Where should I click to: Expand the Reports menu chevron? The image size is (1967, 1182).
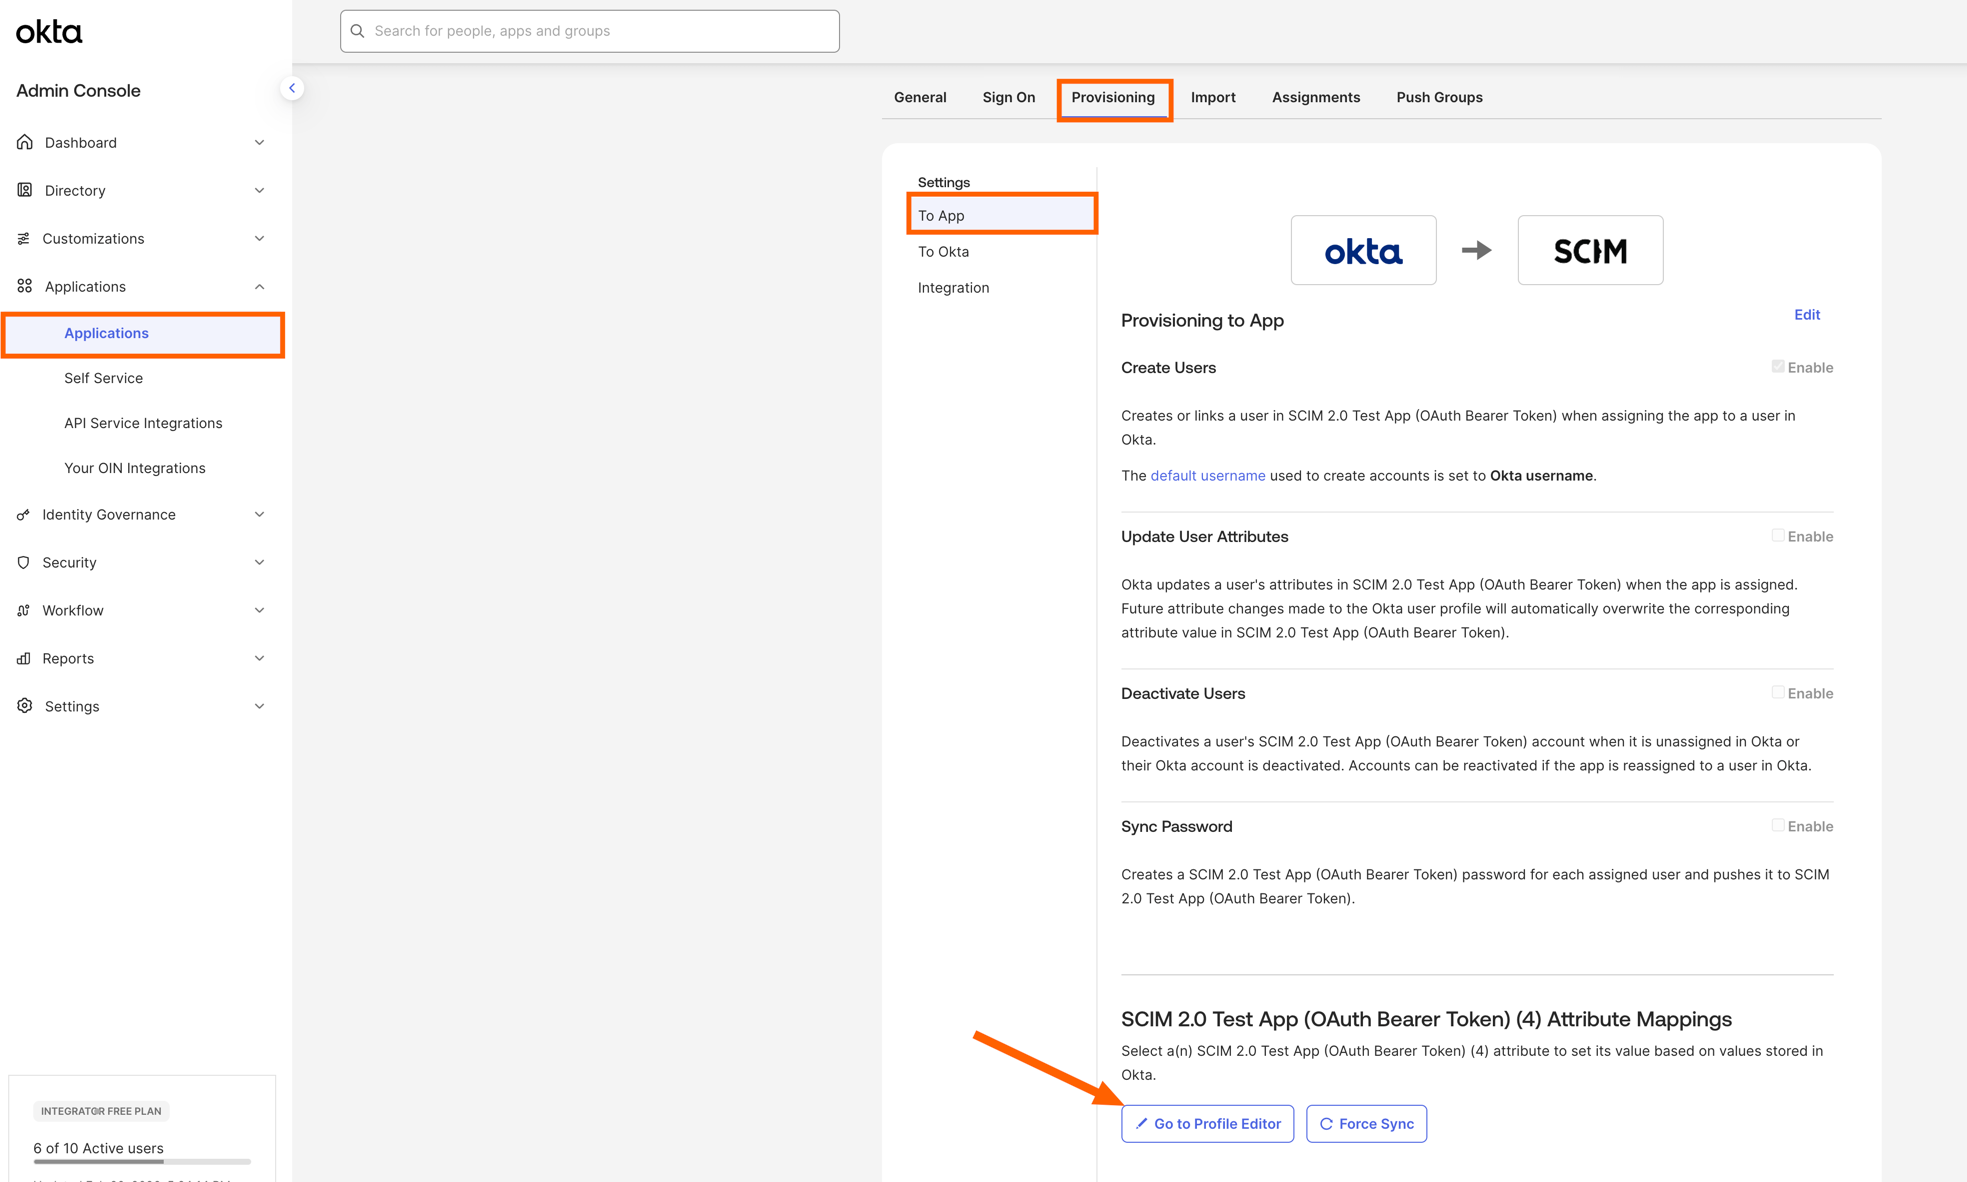pyautogui.click(x=259, y=658)
